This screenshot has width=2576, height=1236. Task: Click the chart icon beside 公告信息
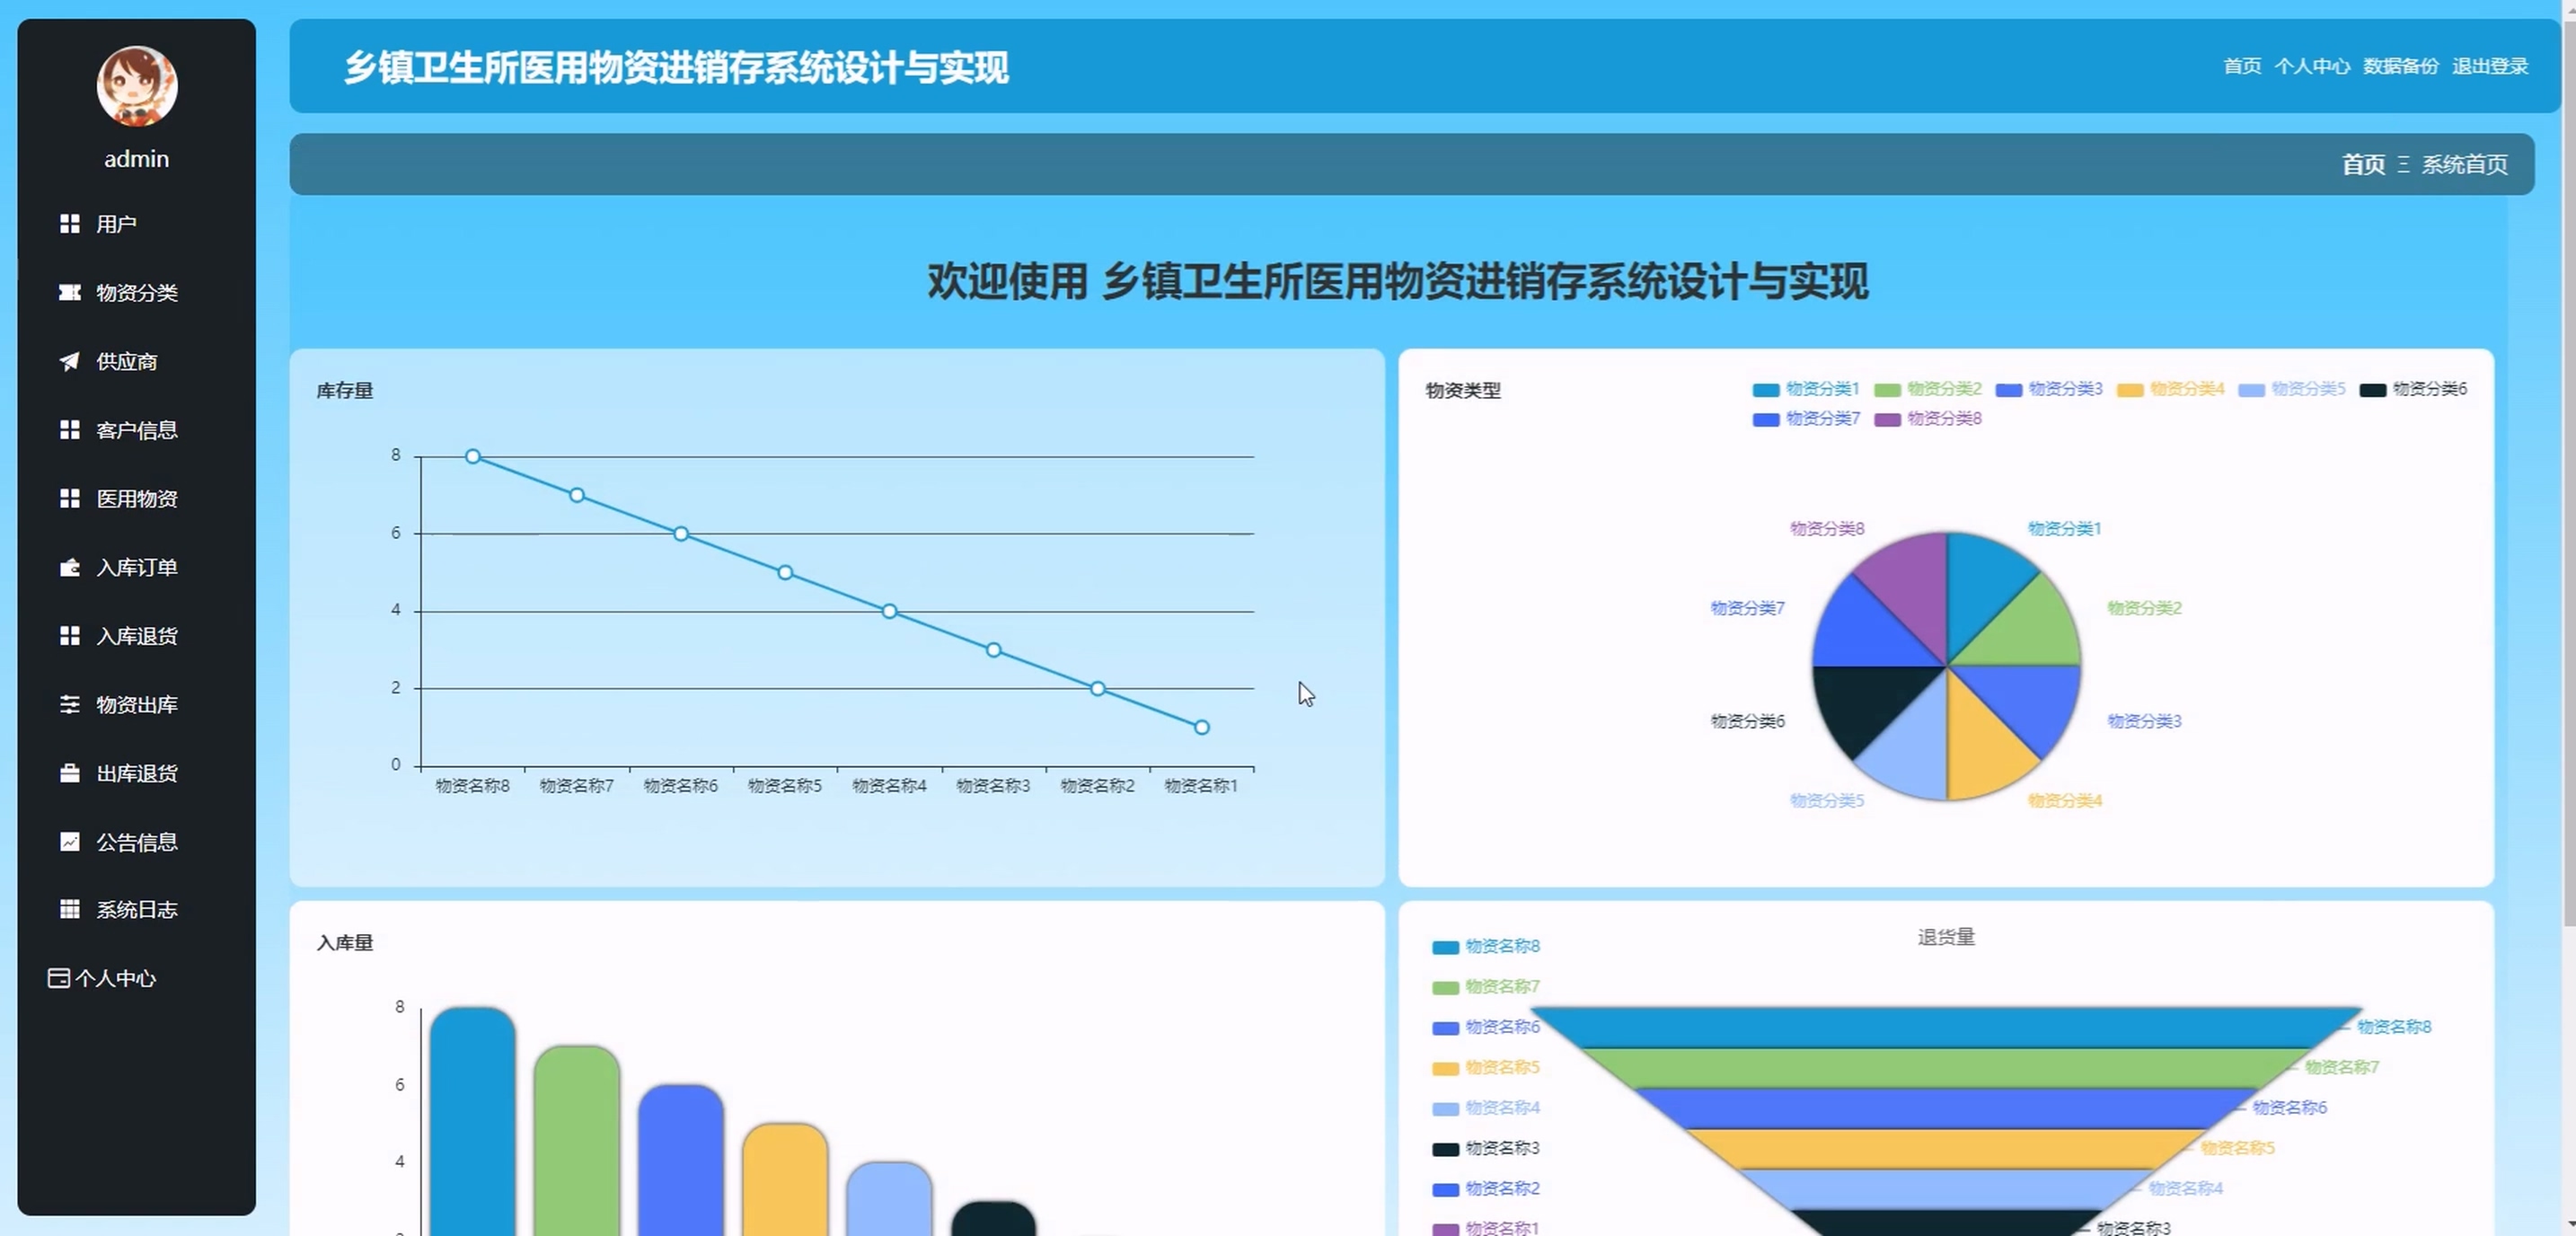click(69, 842)
